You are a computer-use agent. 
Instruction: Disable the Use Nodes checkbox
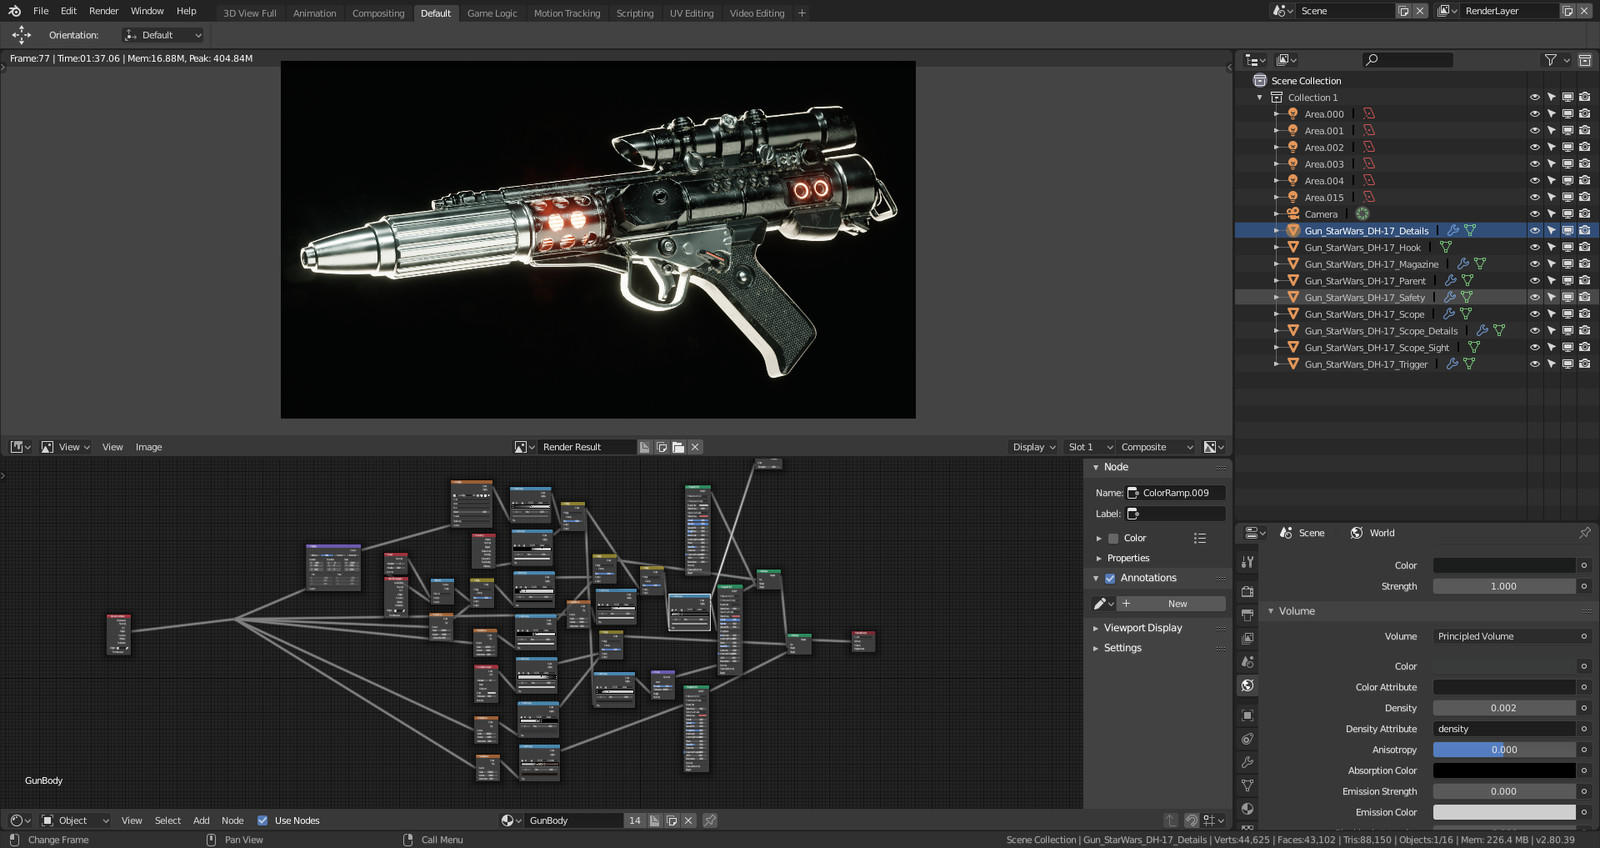coord(262,821)
